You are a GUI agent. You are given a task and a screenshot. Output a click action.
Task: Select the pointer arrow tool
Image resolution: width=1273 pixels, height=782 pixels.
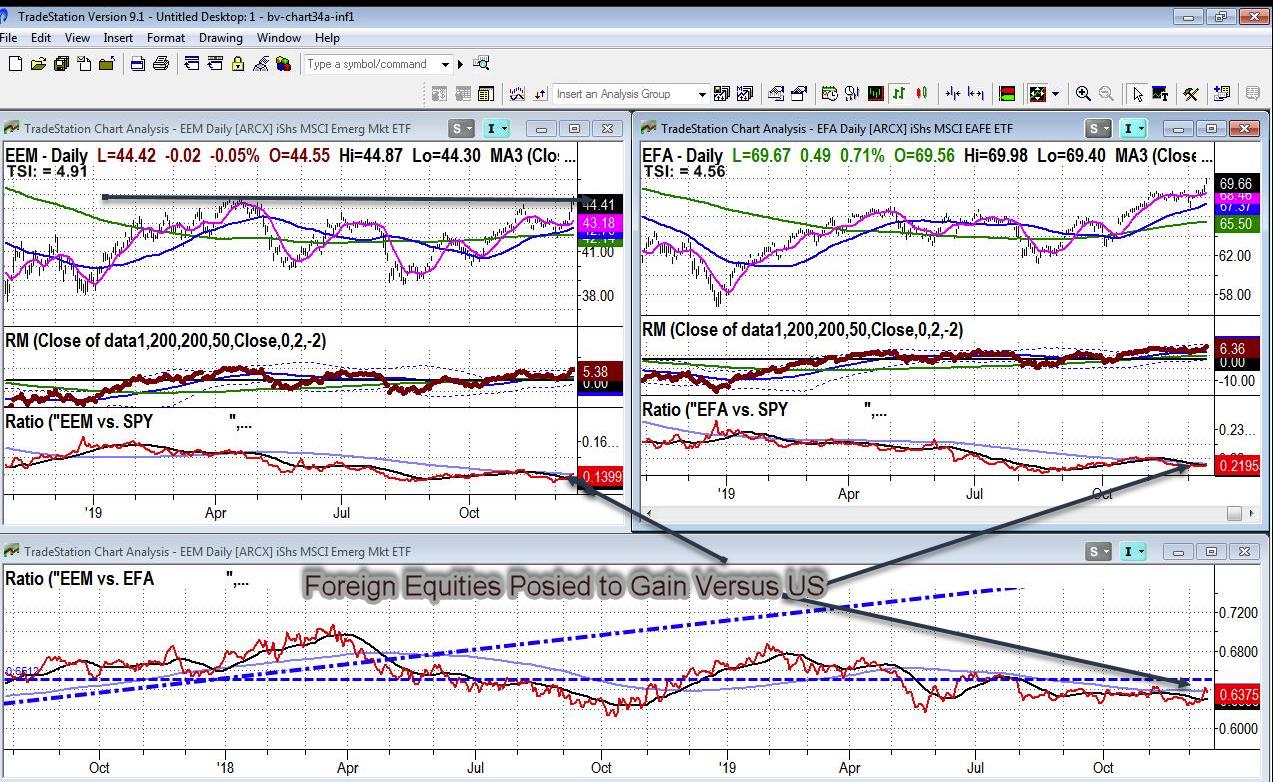tap(1137, 93)
